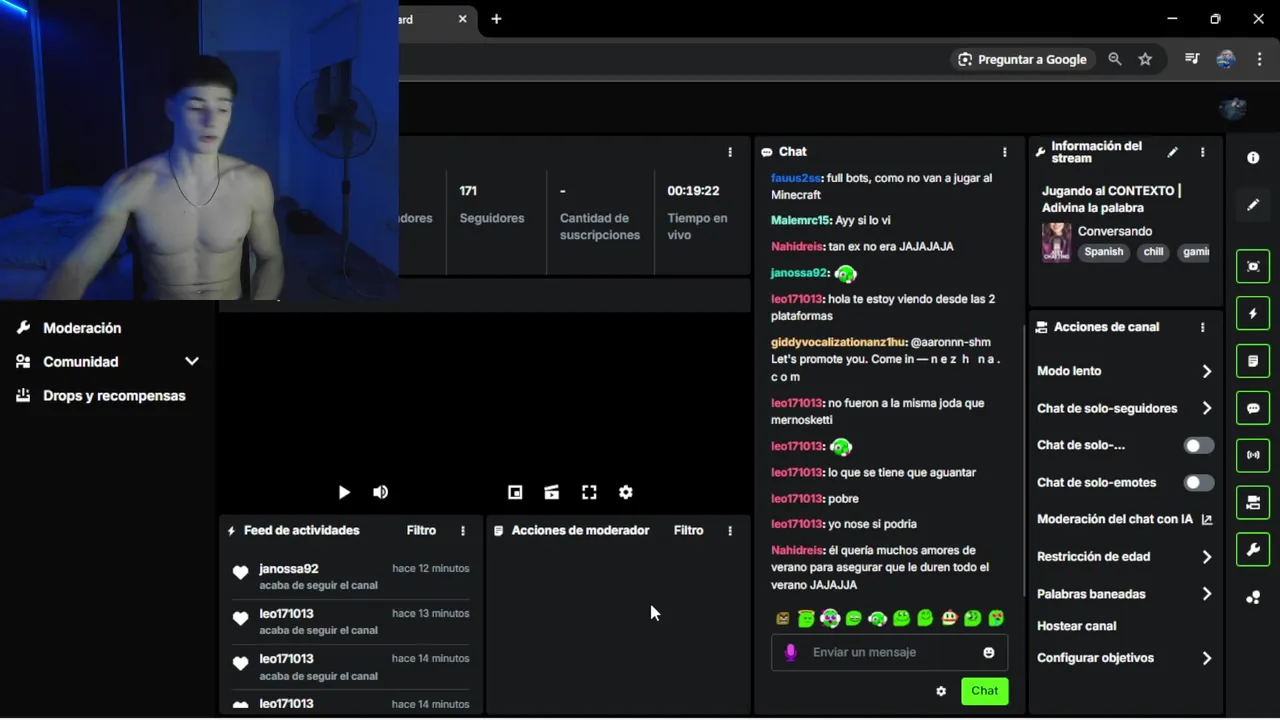Click janossa92 in activity feed
This screenshot has height=720, width=1280.
point(289,569)
